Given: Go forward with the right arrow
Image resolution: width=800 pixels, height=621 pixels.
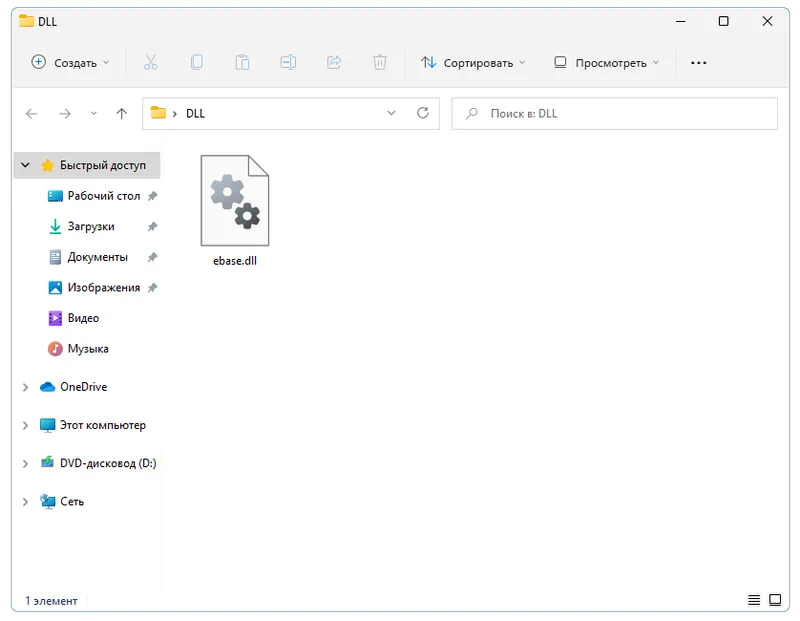Looking at the screenshot, I should 65,113.
